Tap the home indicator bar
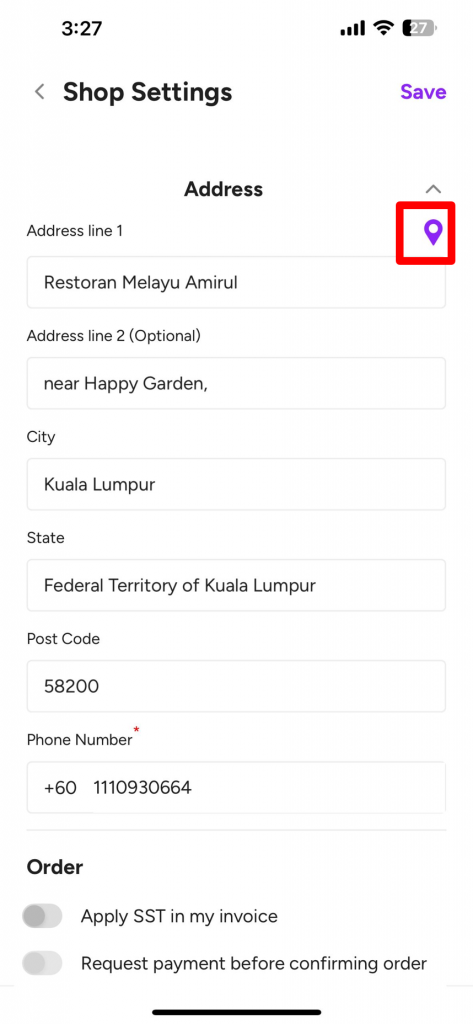Viewport: 473px width, 1024px height. click(x=236, y=1012)
